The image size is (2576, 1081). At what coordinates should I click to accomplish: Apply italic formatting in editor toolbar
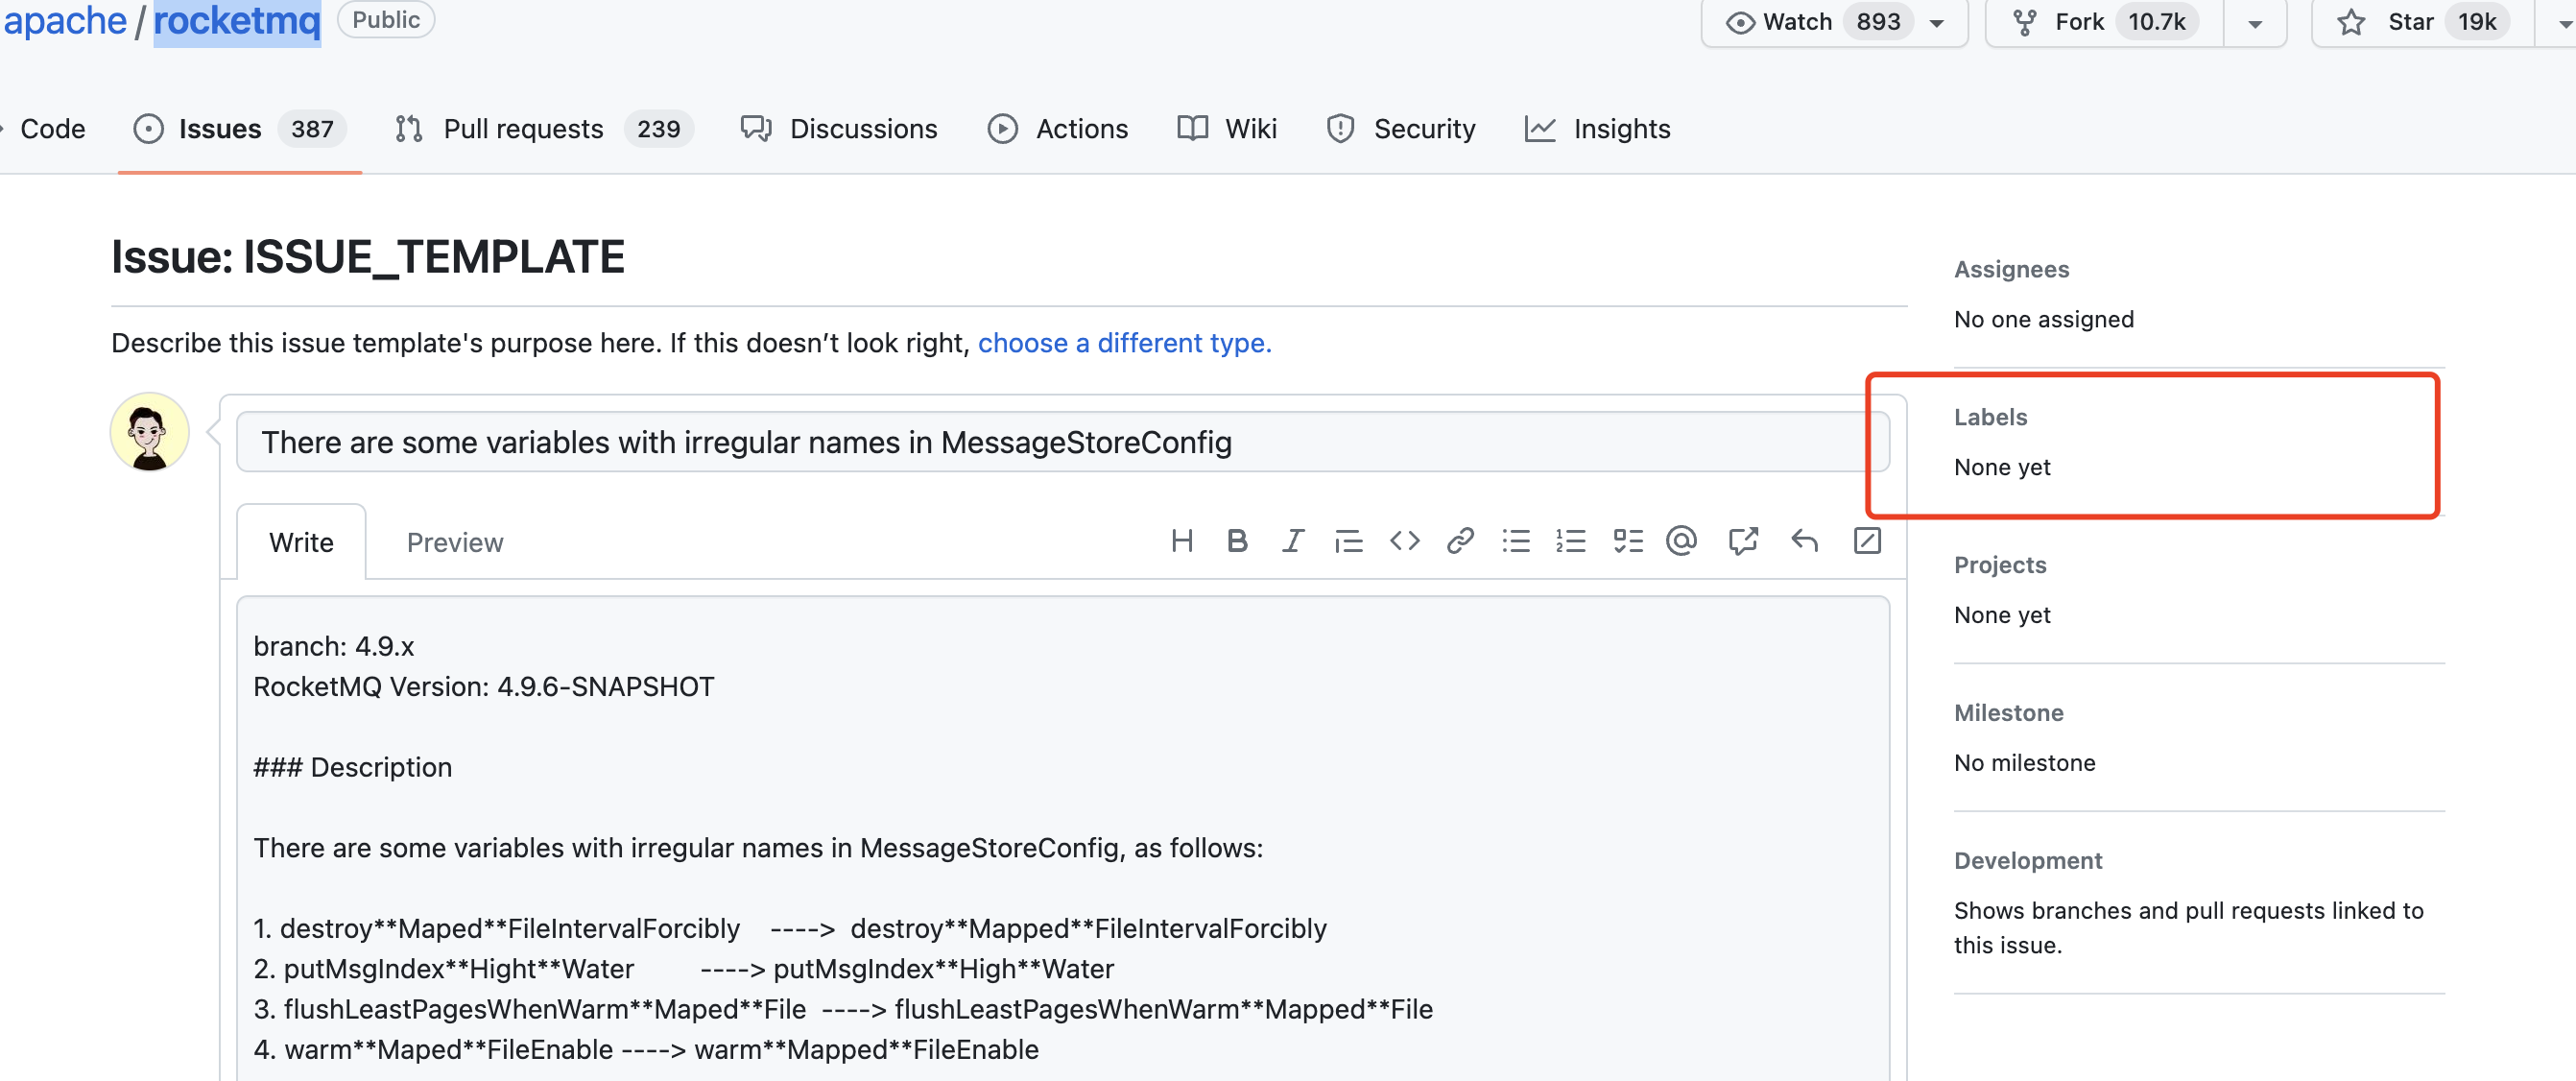[1293, 541]
